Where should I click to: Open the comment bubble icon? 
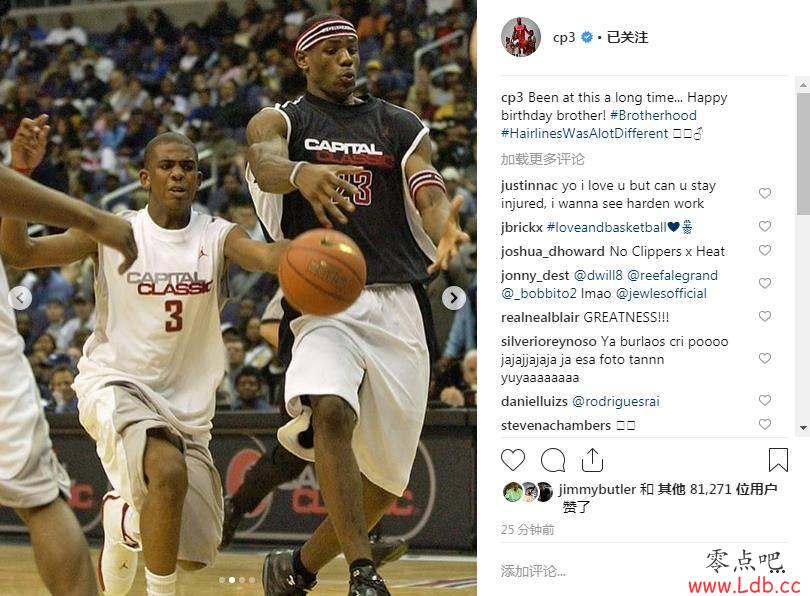pyautogui.click(x=553, y=460)
